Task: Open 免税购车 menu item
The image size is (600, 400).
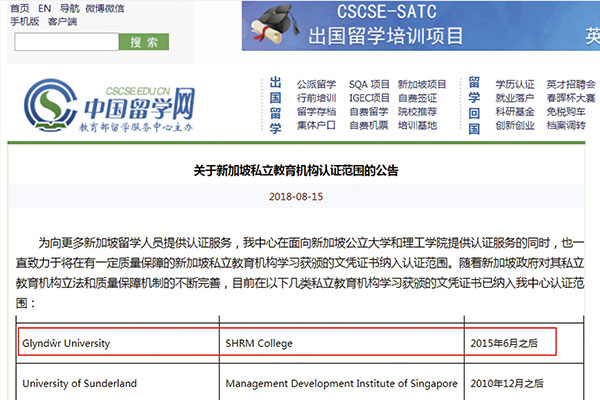Action: point(566,111)
